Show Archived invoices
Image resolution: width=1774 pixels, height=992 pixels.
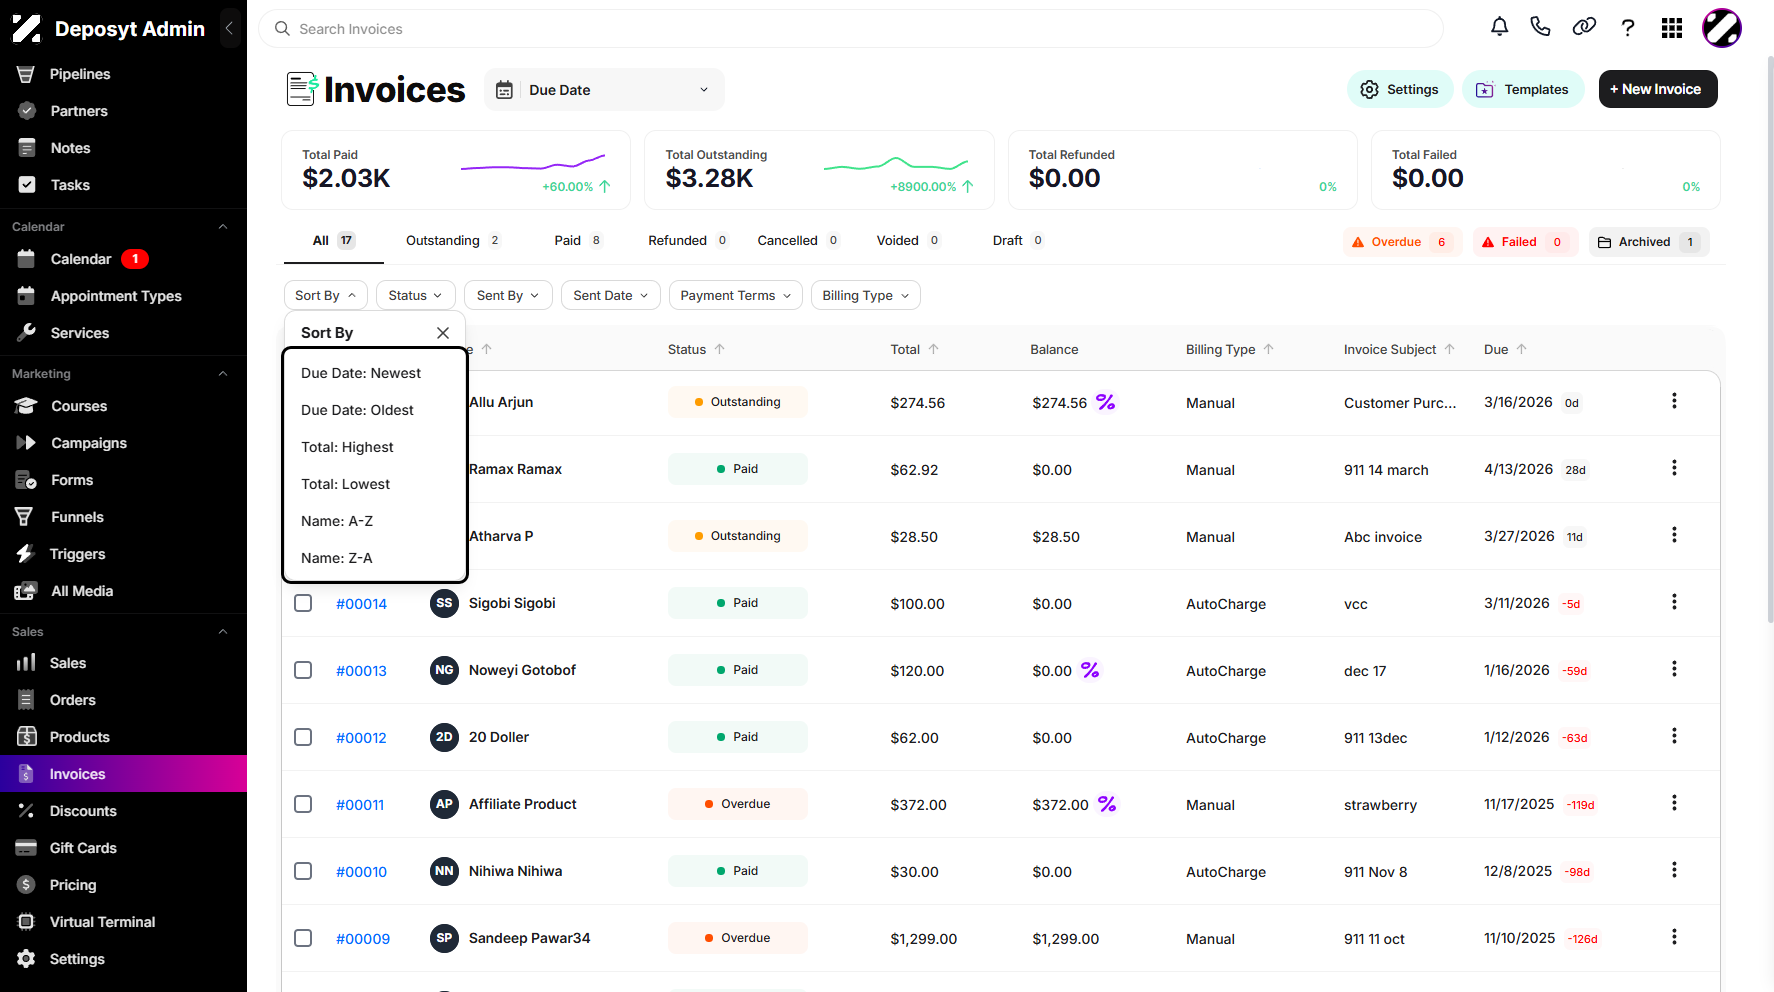(x=1648, y=242)
